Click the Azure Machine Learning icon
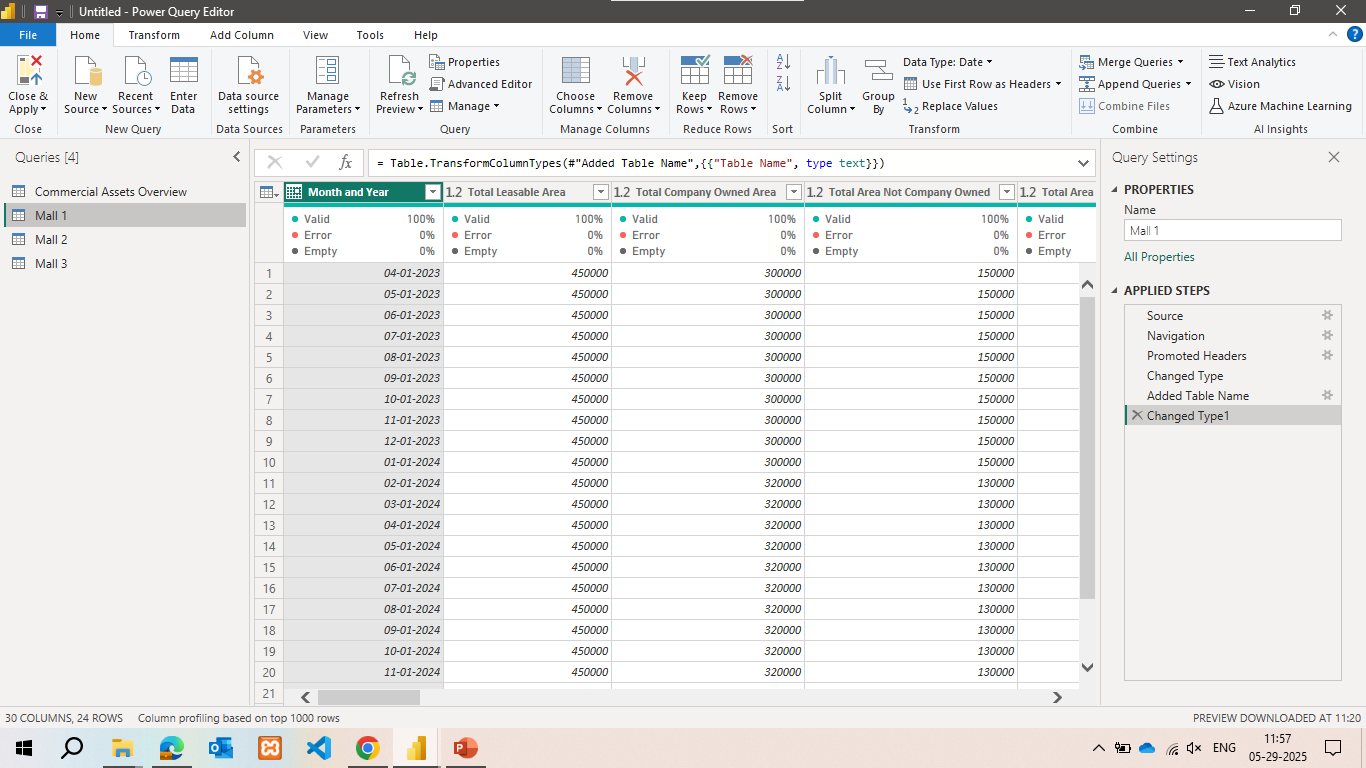 1217,106
